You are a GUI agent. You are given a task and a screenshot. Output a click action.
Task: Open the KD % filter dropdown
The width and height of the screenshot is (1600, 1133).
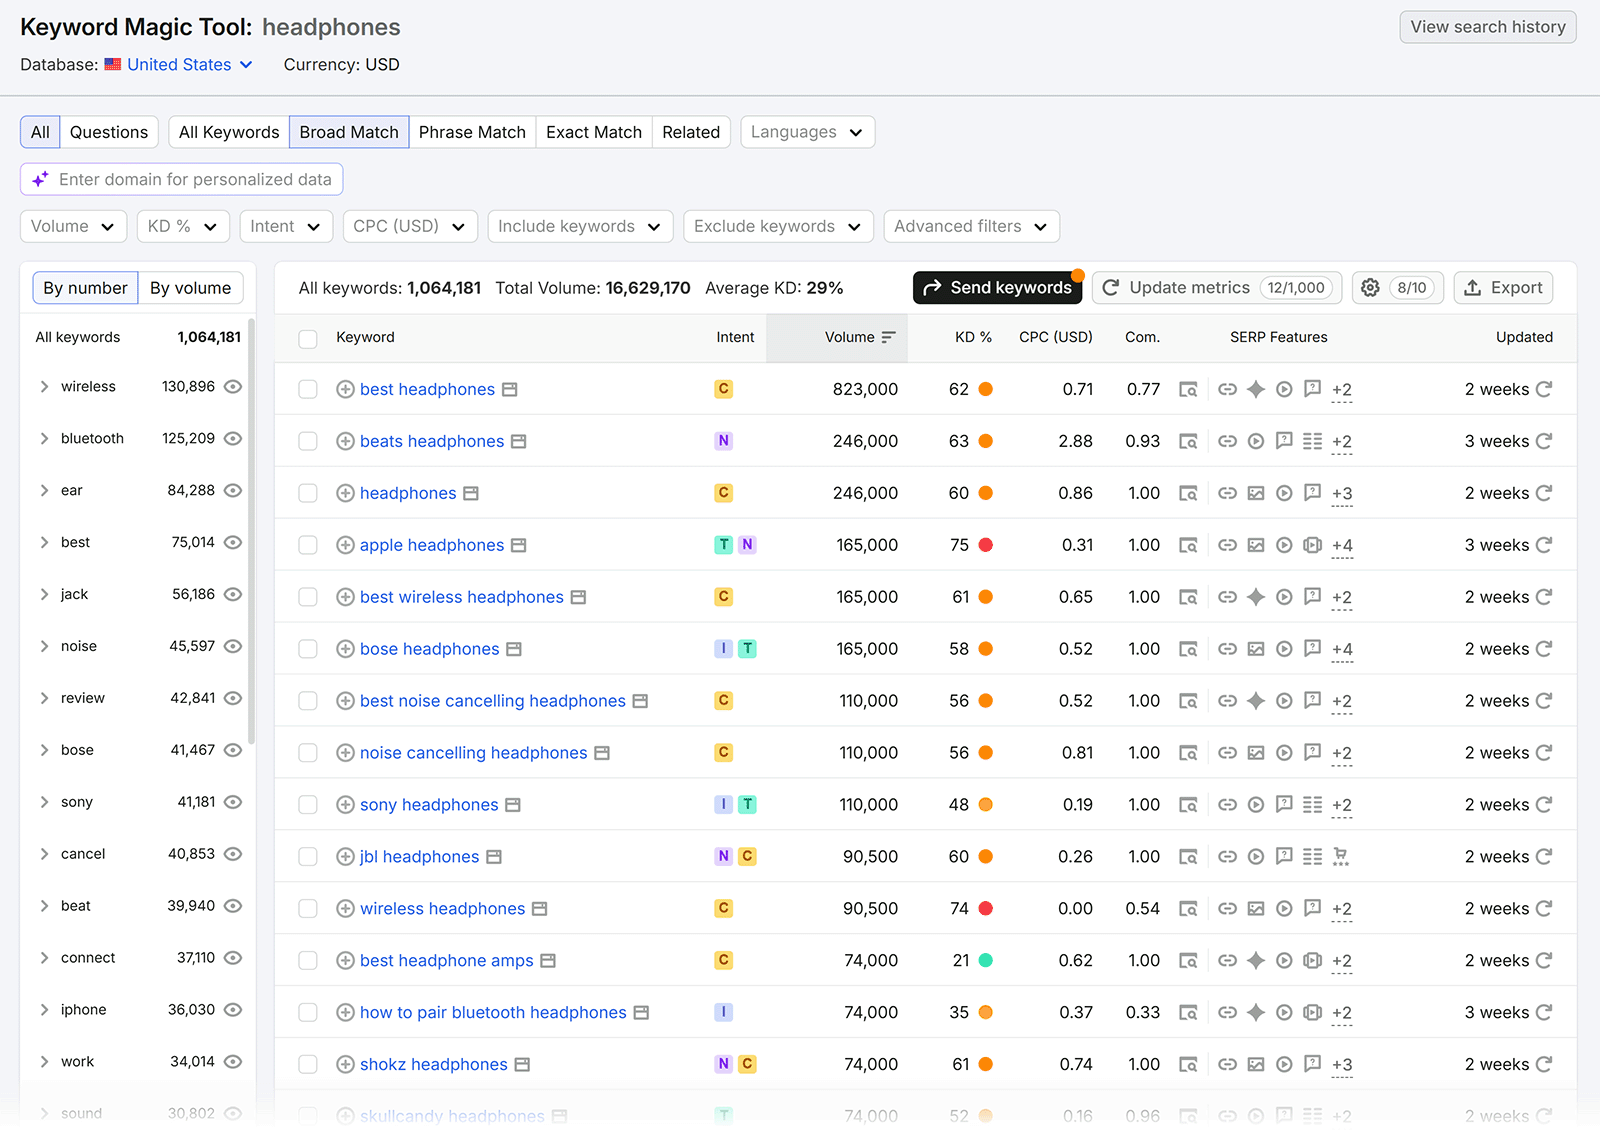tap(183, 226)
